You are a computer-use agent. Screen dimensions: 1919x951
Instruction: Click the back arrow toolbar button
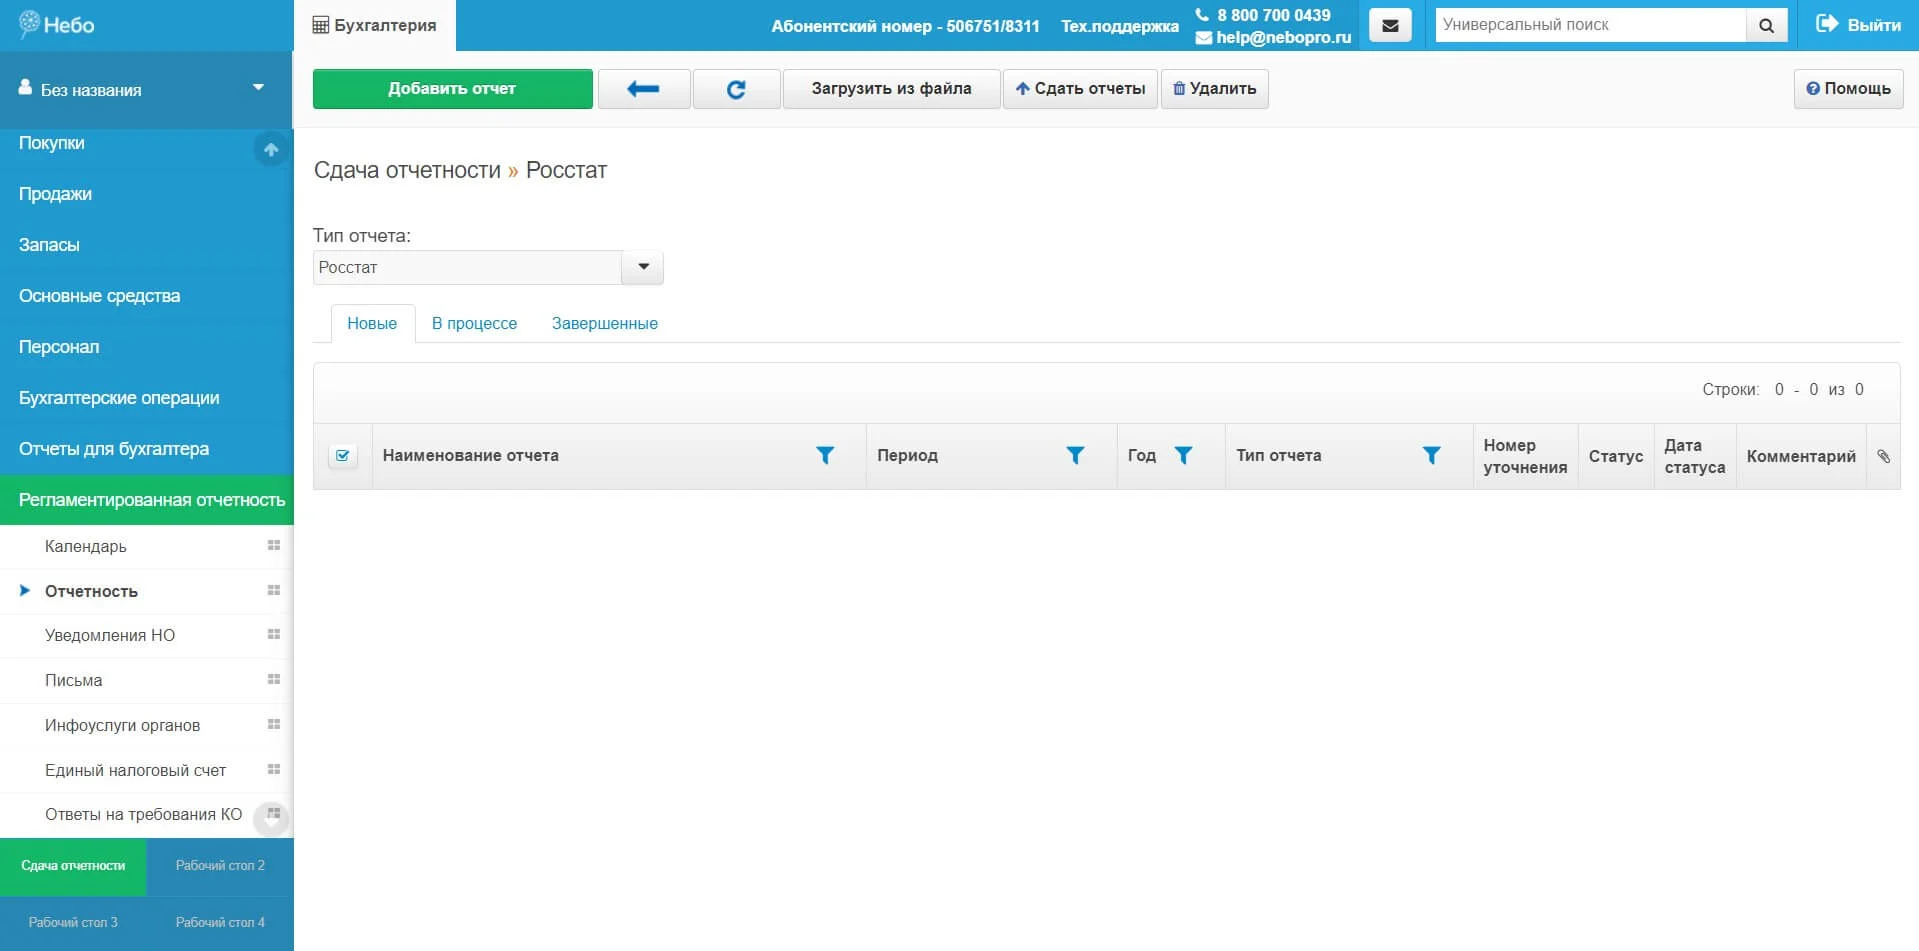point(643,89)
